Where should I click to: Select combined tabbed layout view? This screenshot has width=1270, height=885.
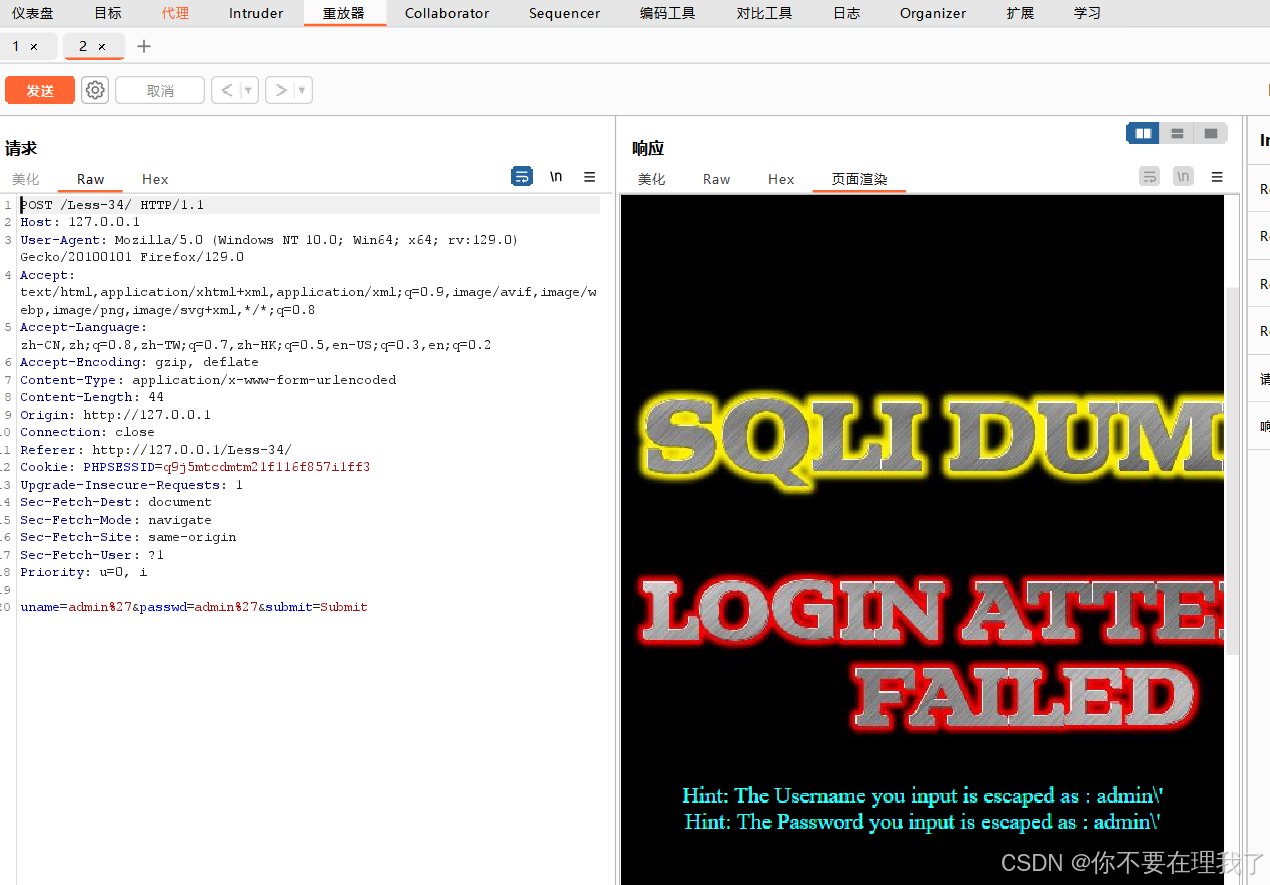click(1211, 134)
